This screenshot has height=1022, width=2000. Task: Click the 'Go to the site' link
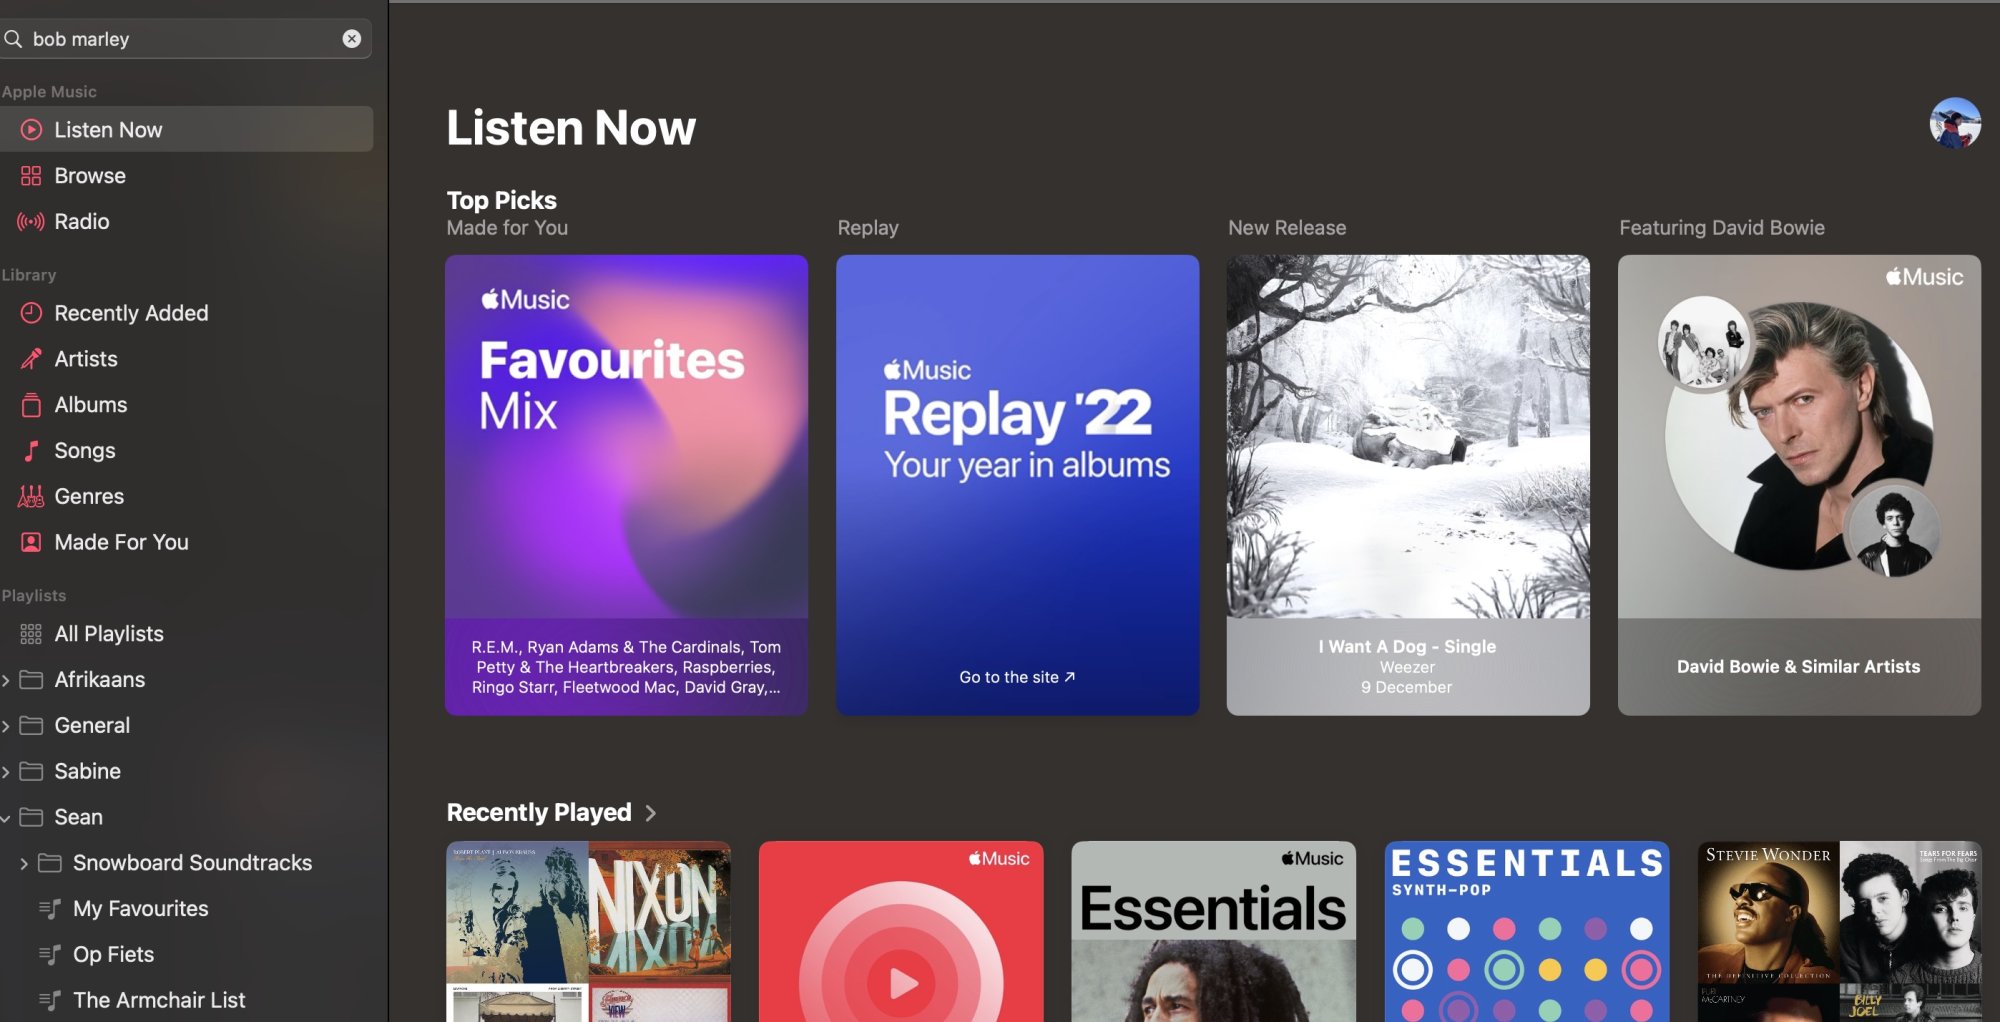[1017, 677]
